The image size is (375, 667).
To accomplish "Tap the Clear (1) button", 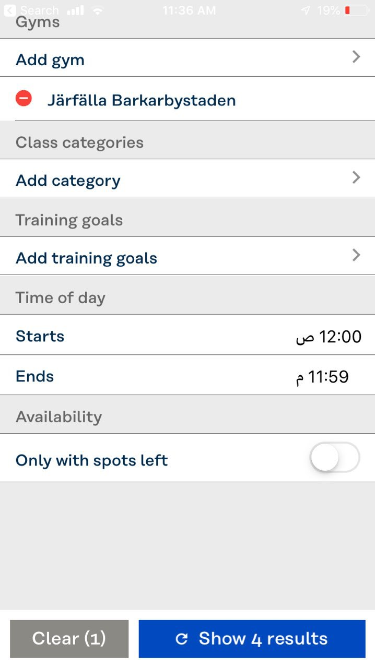I will click(x=69, y=638).
